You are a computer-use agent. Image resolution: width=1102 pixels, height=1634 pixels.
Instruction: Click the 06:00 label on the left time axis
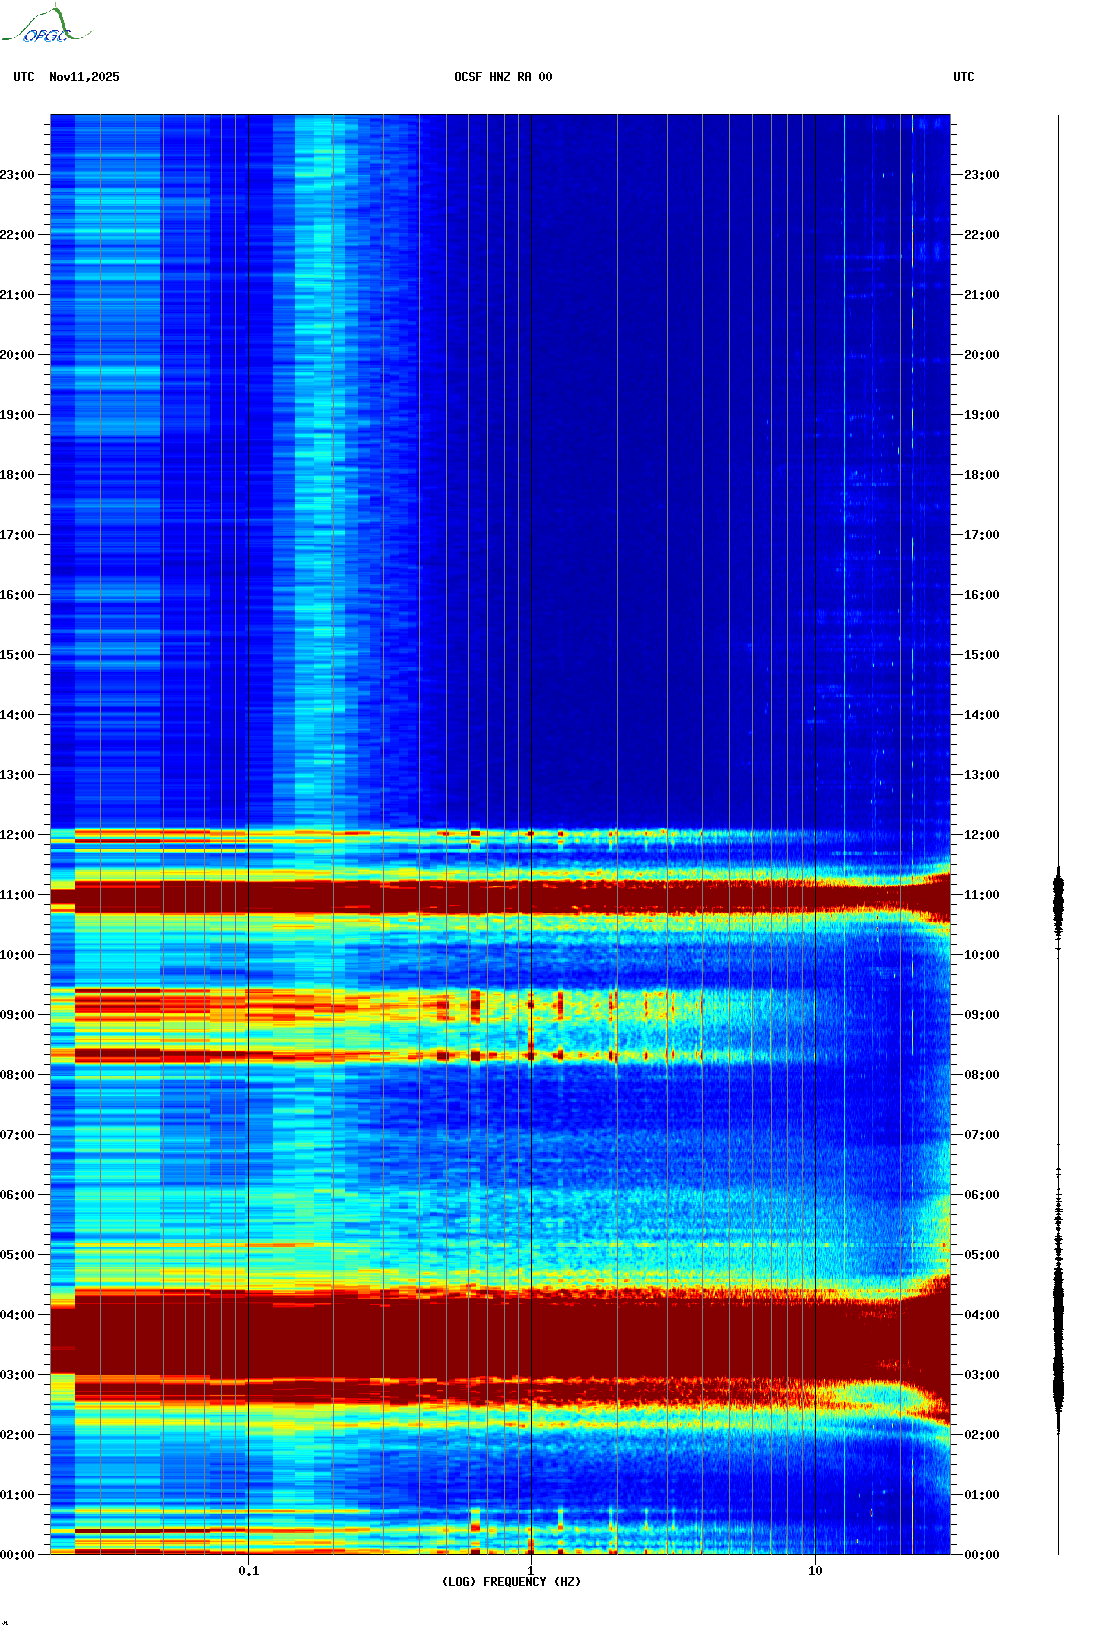coord(17,1195)
